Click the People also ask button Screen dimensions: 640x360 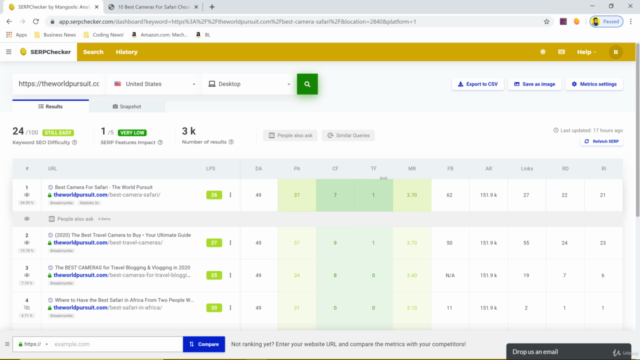pos(290,136)
